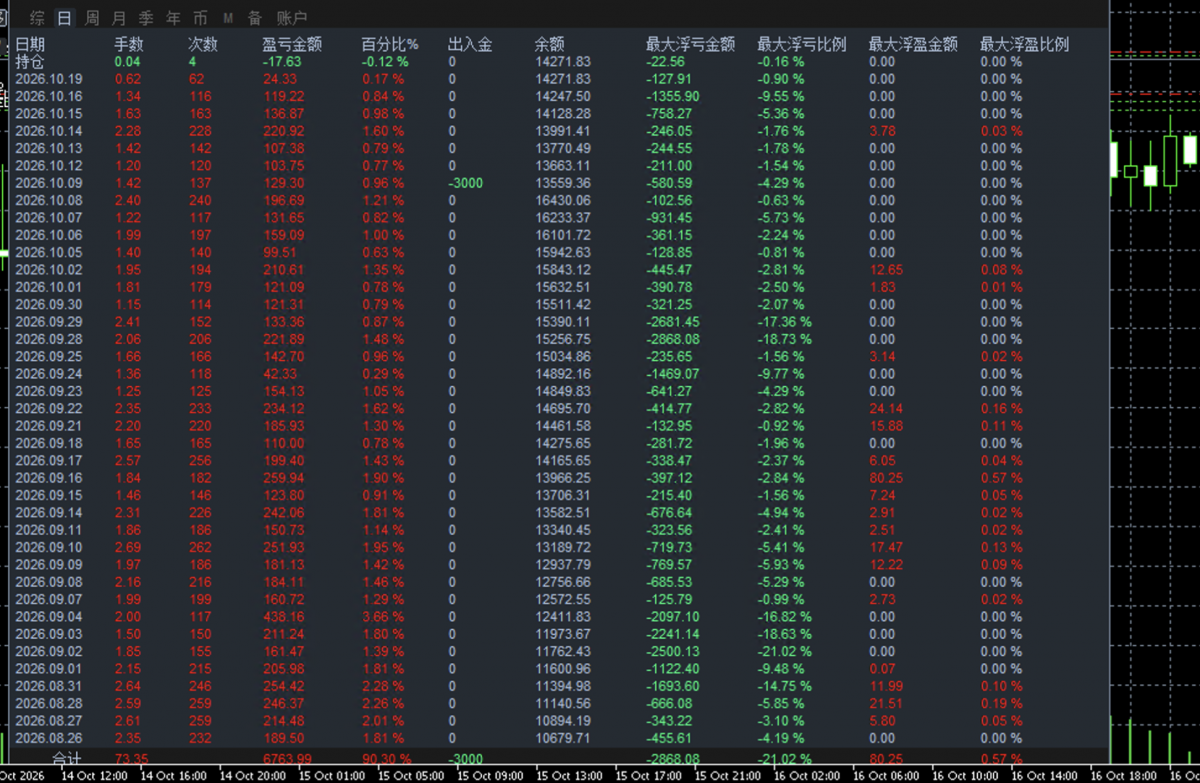Click the 最大浮盈比例 column header
The height and width of the screenshot is (783, 1200).
(x=1024, y=44)
